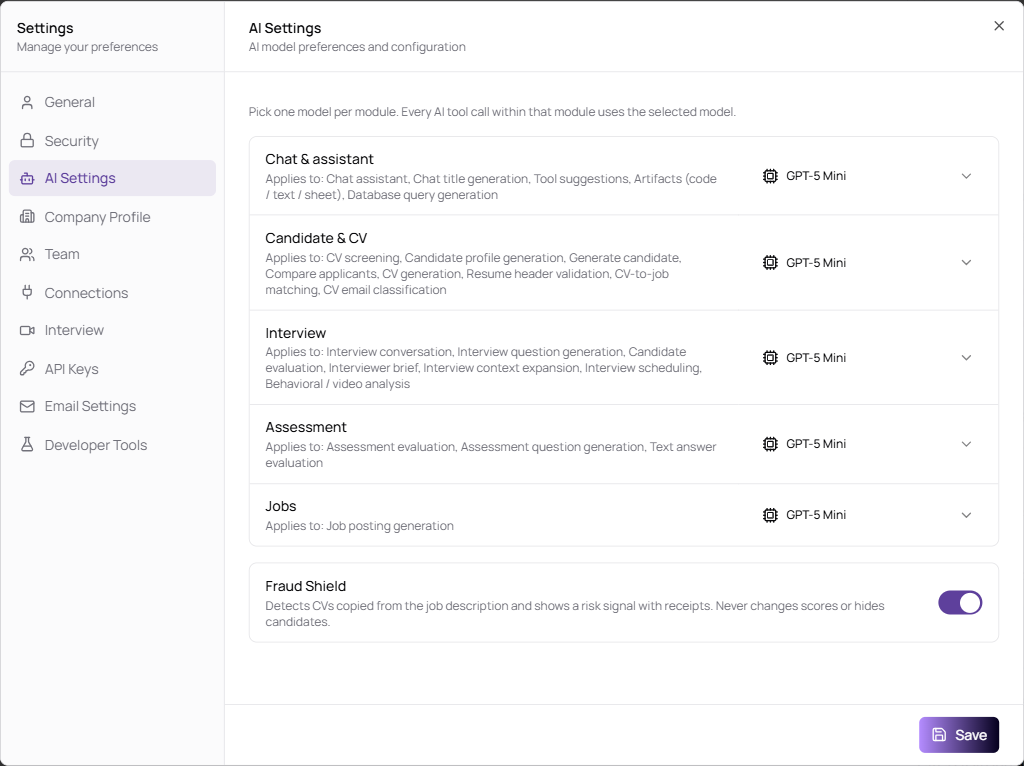Save the AI settings

[x=959, y=735]
